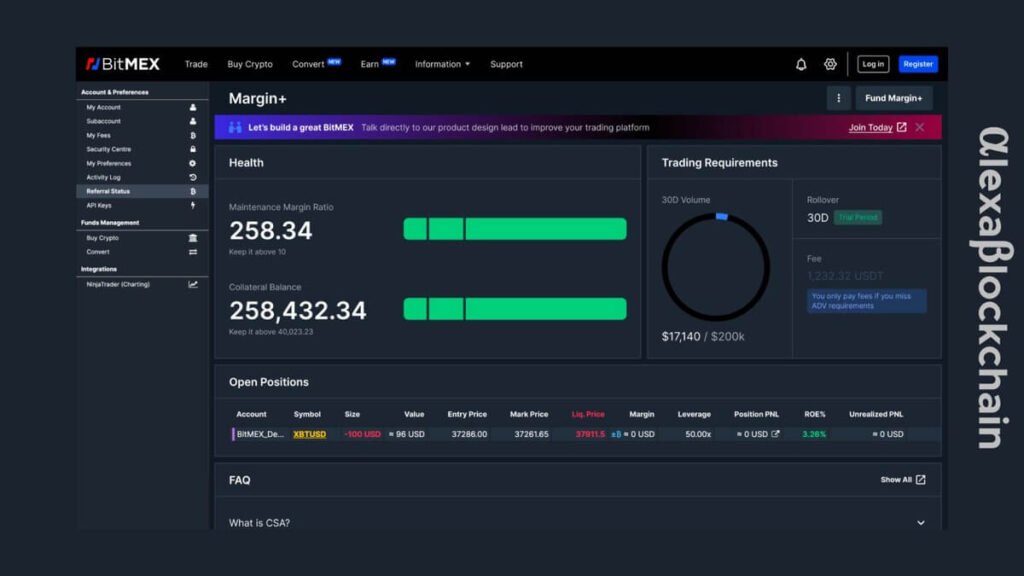Click the NinjaTrader chart icon
The image size is (1024, 576).
click(193, 284)
